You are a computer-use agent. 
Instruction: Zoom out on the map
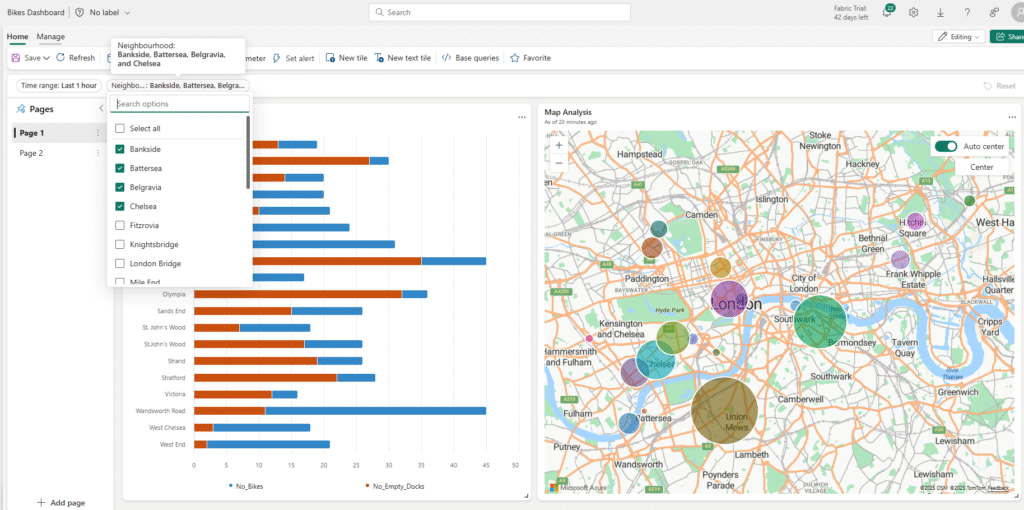558,162
